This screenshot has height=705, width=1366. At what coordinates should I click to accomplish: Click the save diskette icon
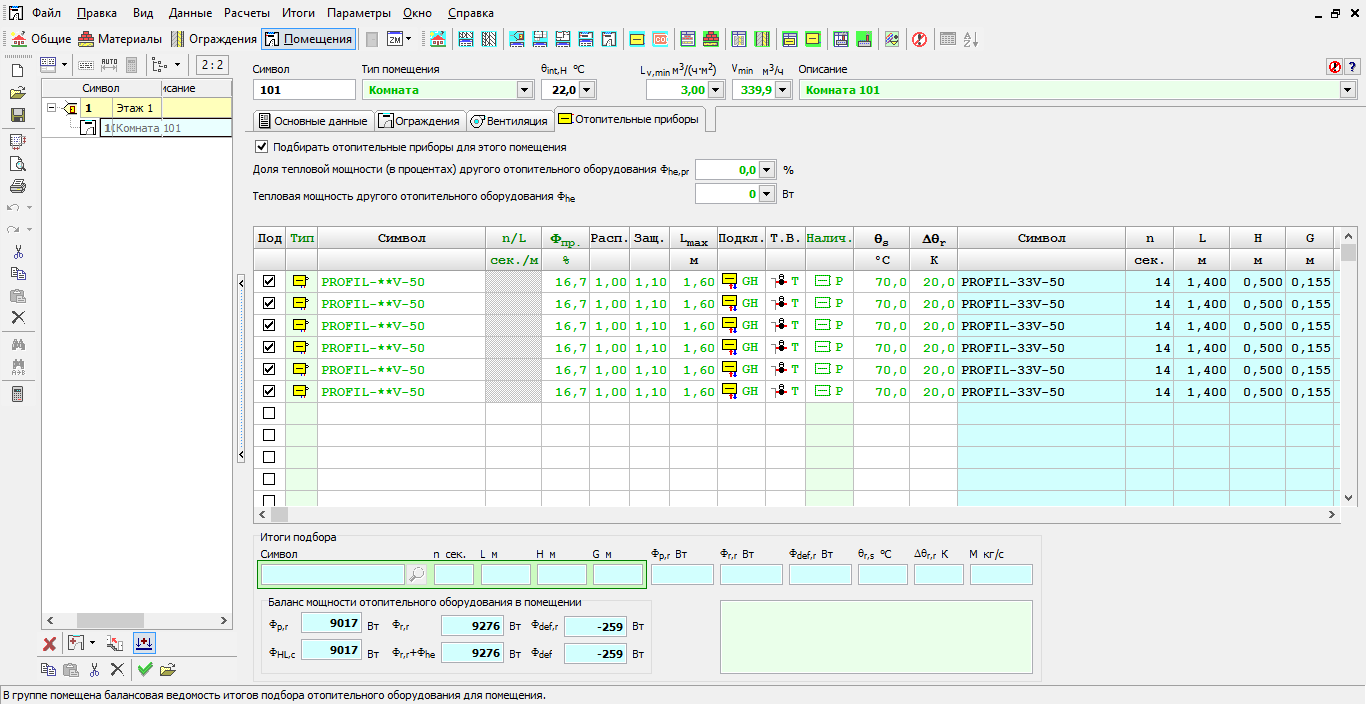tap(17, 115)
